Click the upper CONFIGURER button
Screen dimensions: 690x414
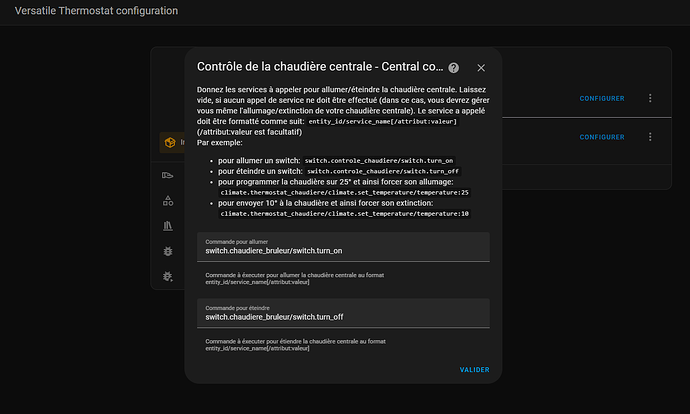602,99
